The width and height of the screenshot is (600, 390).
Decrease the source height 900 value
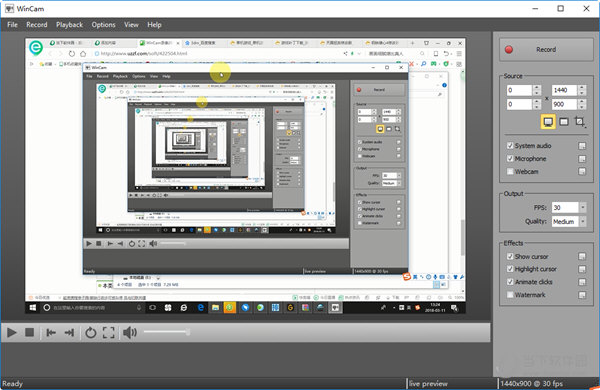click(x=582, y=107)
